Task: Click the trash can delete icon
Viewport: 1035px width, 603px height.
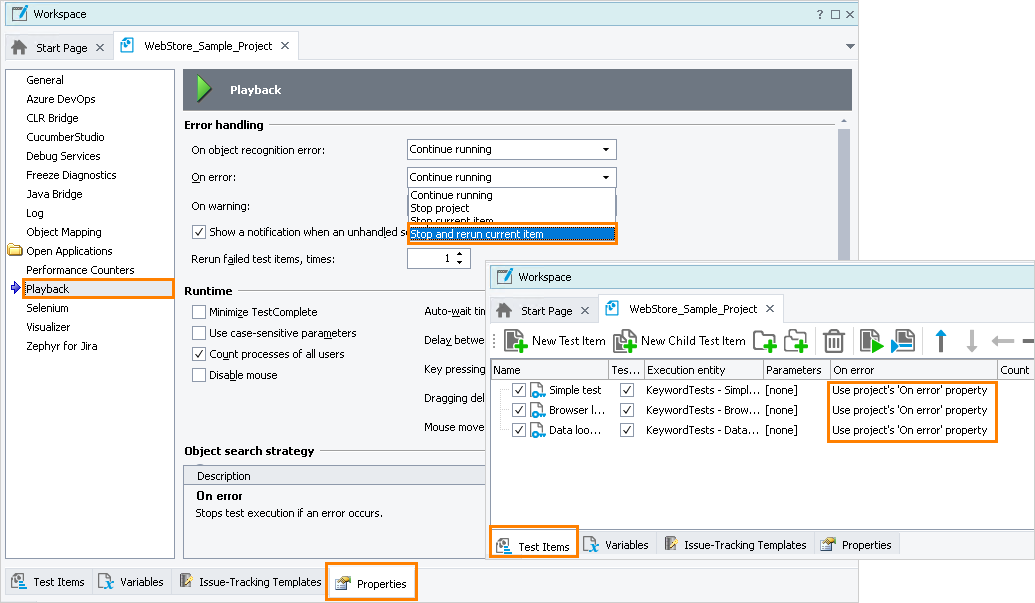Action: [833, 341]
